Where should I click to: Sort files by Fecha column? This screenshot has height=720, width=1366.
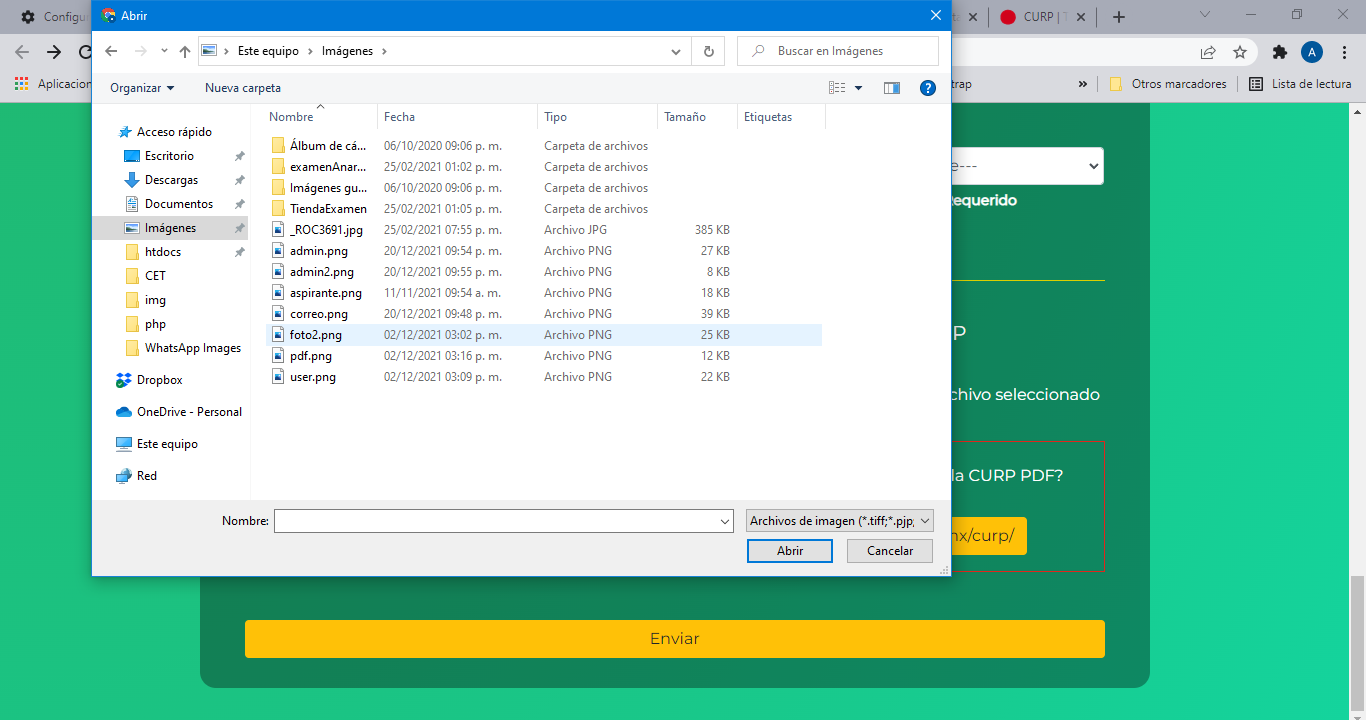pyautogui.click(x=399, y=117)
